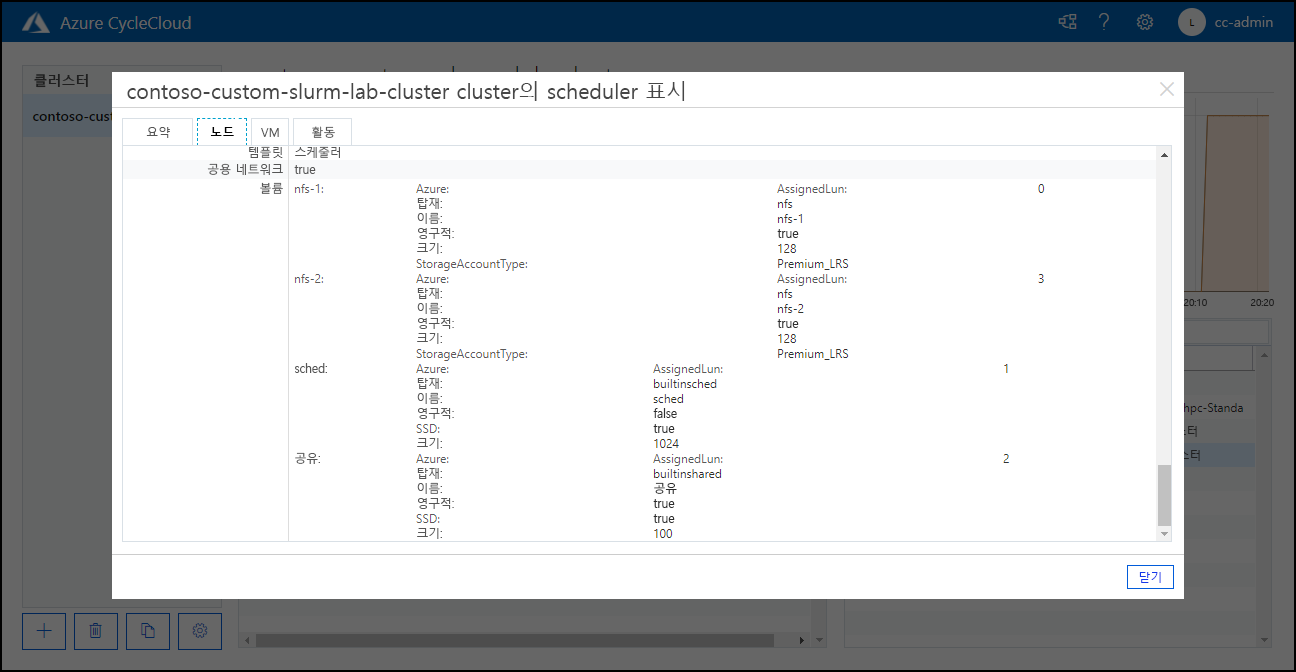Click the nfs-1 name value
The image size is (1296, 672).
pos(790,219)
